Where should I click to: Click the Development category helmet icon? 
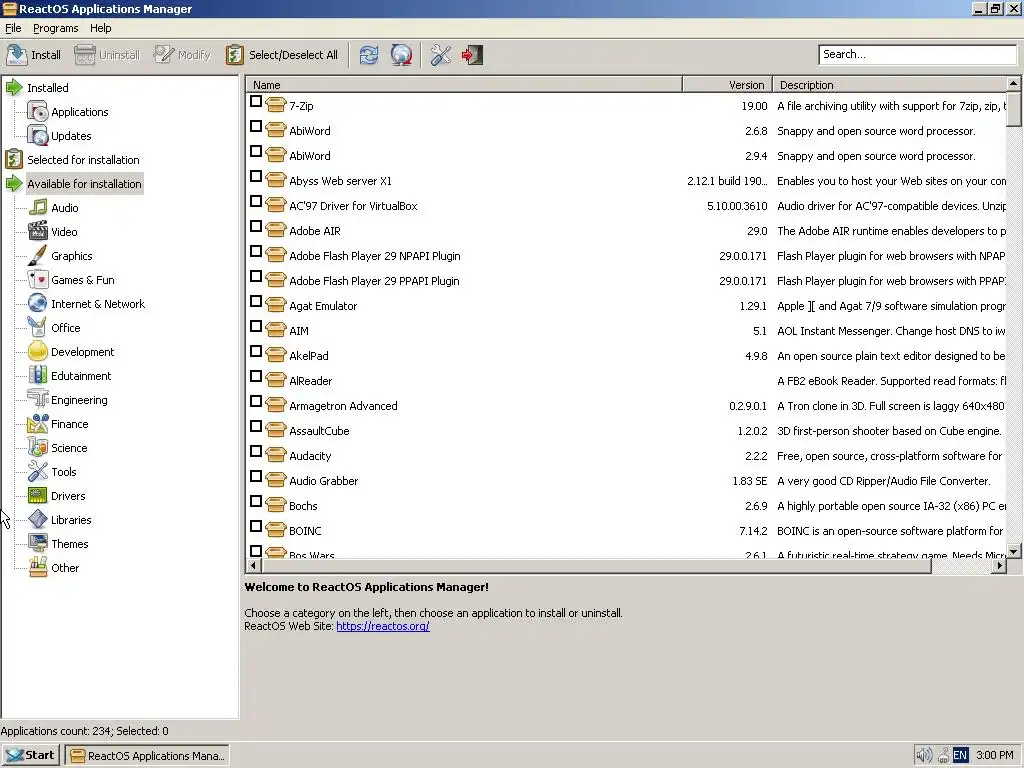[x=38, y=352]
